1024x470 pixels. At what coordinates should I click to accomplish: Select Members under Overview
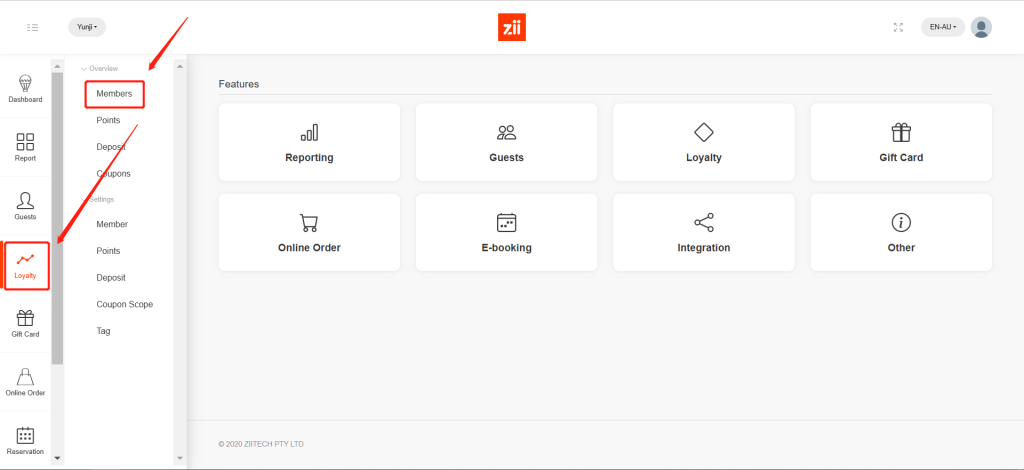click(114, 94)
